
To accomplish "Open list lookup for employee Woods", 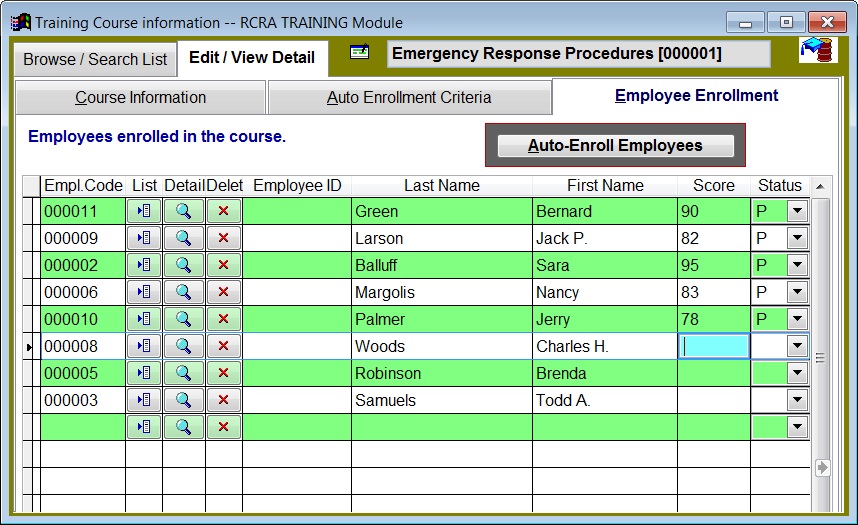I will 144,346.
